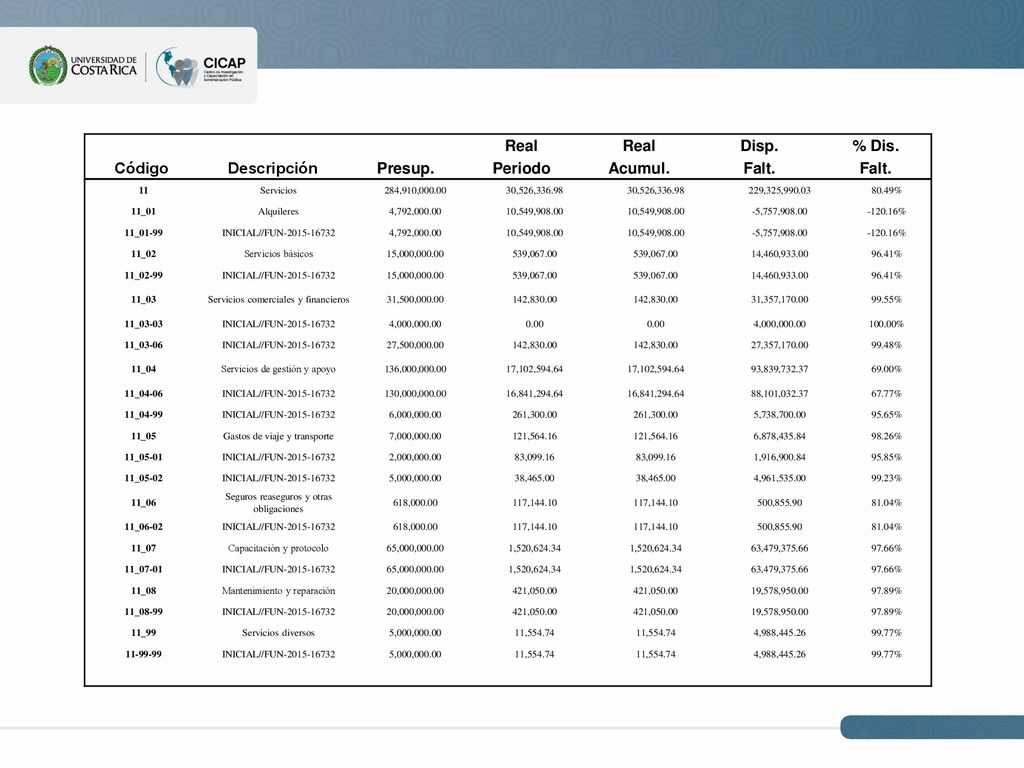Click Real Periodo 0.00 in row 11_03-03
The height and width of the screenshot is (768, 1024).
(x=534, y=324)
